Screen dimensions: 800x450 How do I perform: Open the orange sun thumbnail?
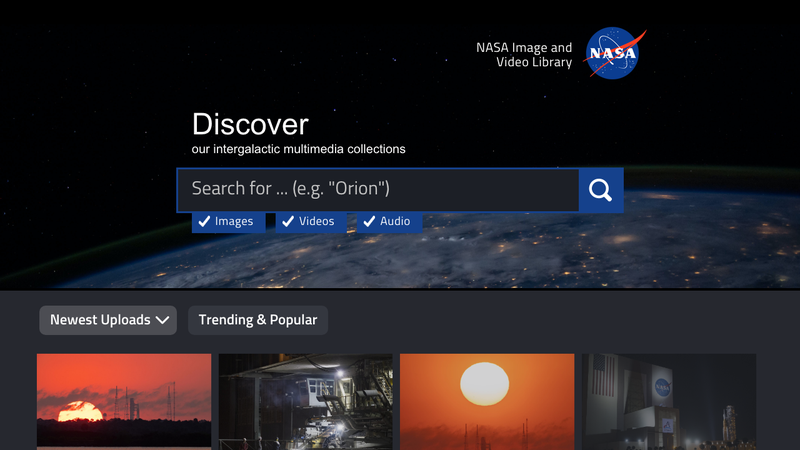(x=487, y=402)
